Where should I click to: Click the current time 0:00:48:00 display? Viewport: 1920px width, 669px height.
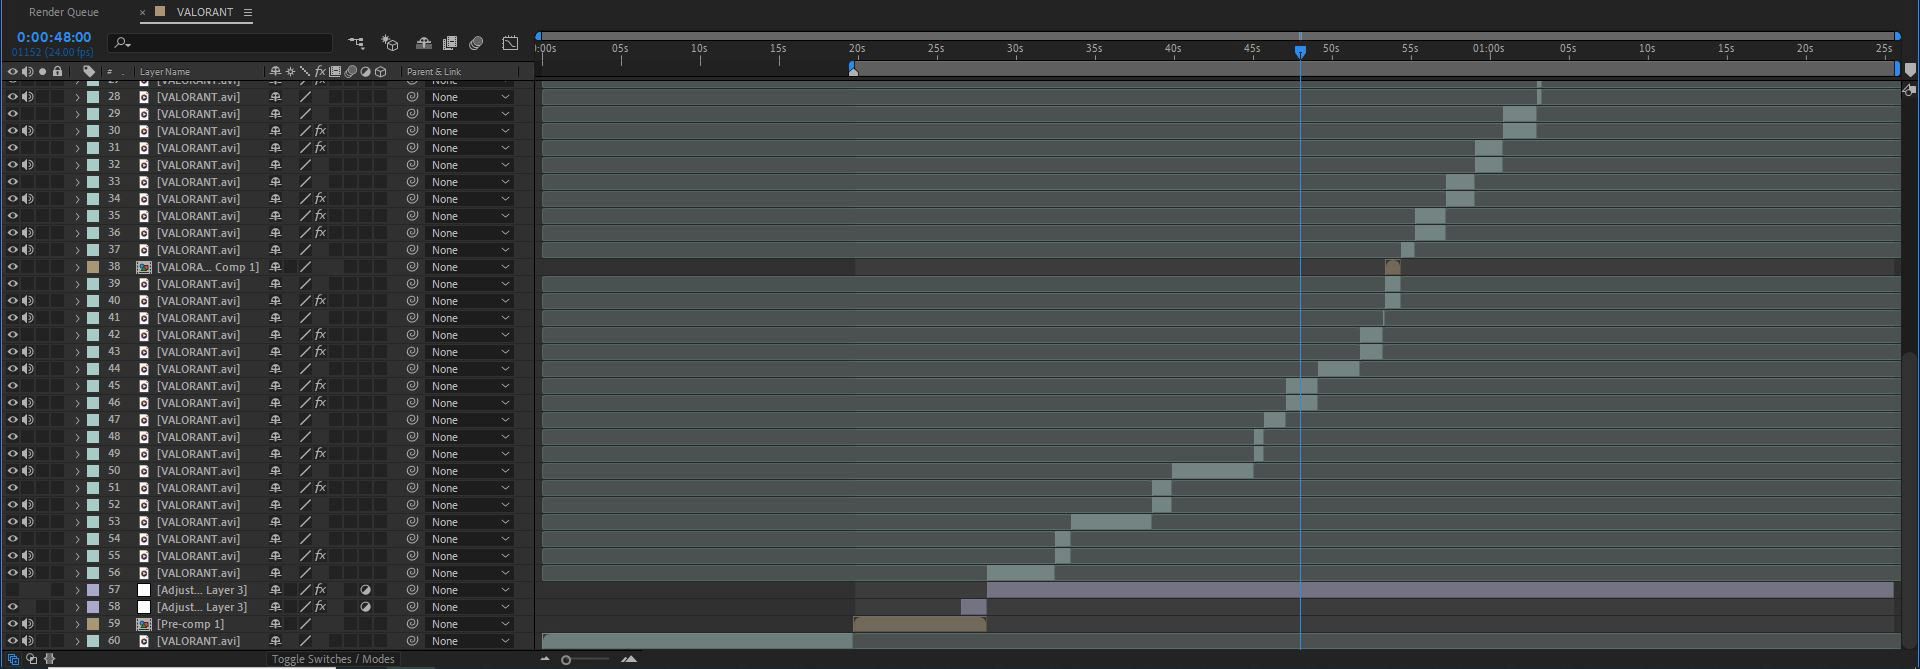tap(53, 37)
